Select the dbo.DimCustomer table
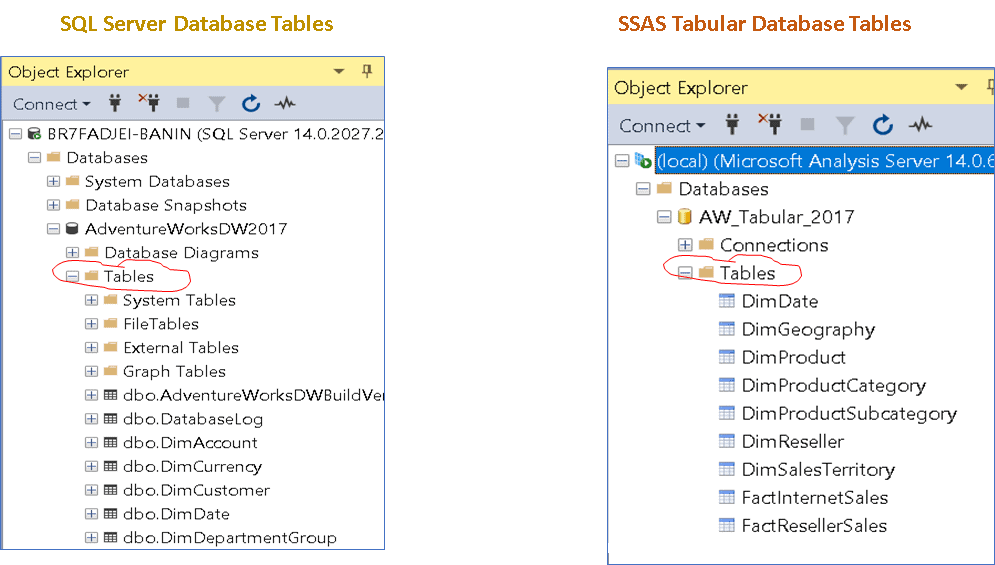 196,490
